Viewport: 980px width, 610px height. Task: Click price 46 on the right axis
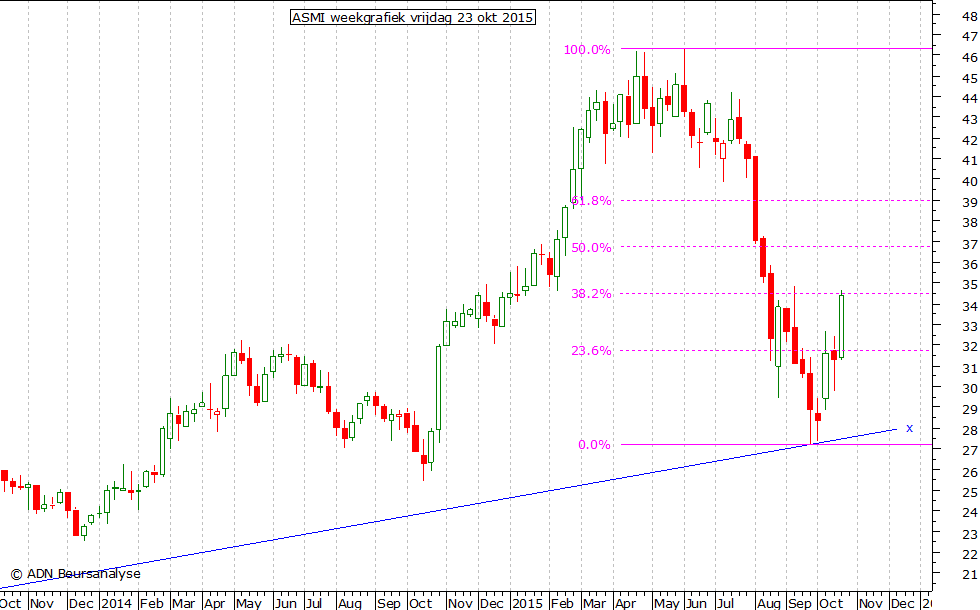969,58
